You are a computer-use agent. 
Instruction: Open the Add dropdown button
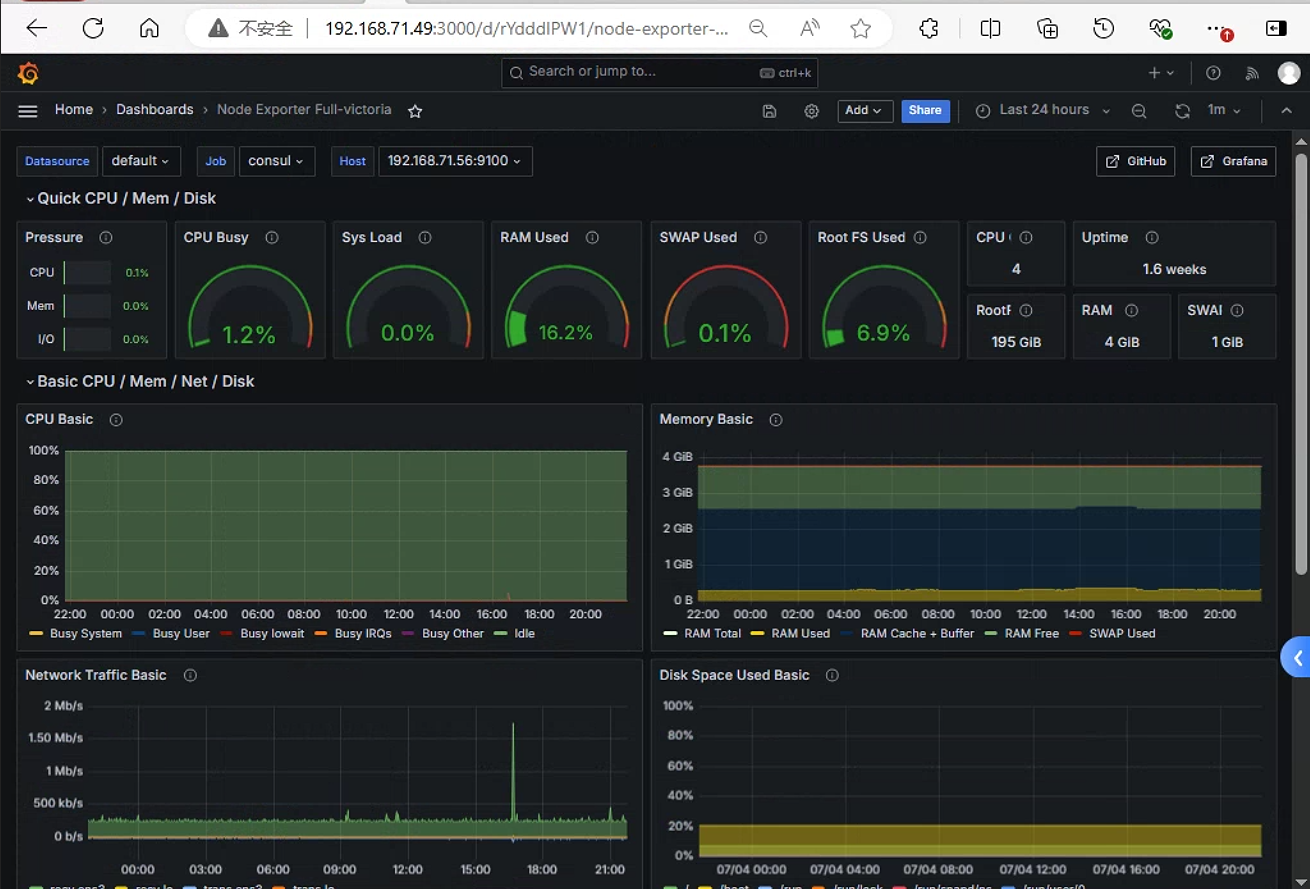point(865,111)
